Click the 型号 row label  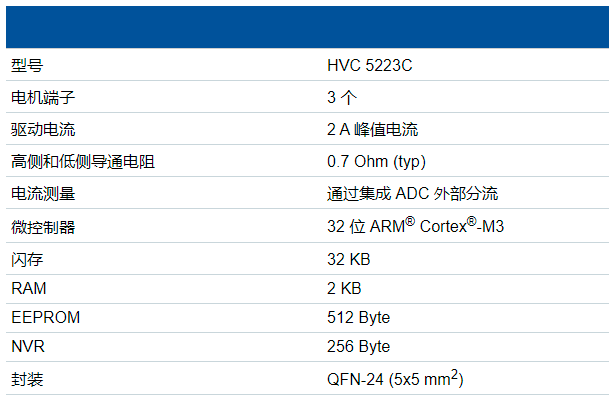(26, 66)
